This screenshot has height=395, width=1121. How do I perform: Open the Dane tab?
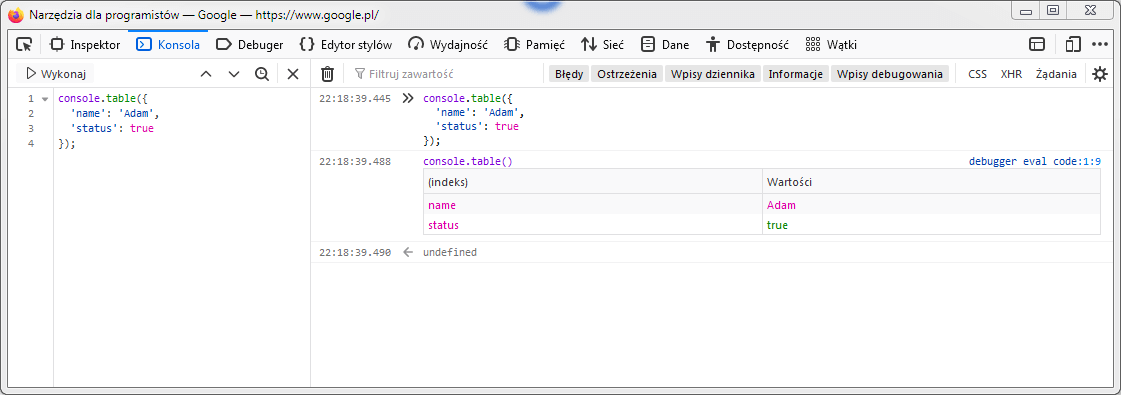point(665,44)
